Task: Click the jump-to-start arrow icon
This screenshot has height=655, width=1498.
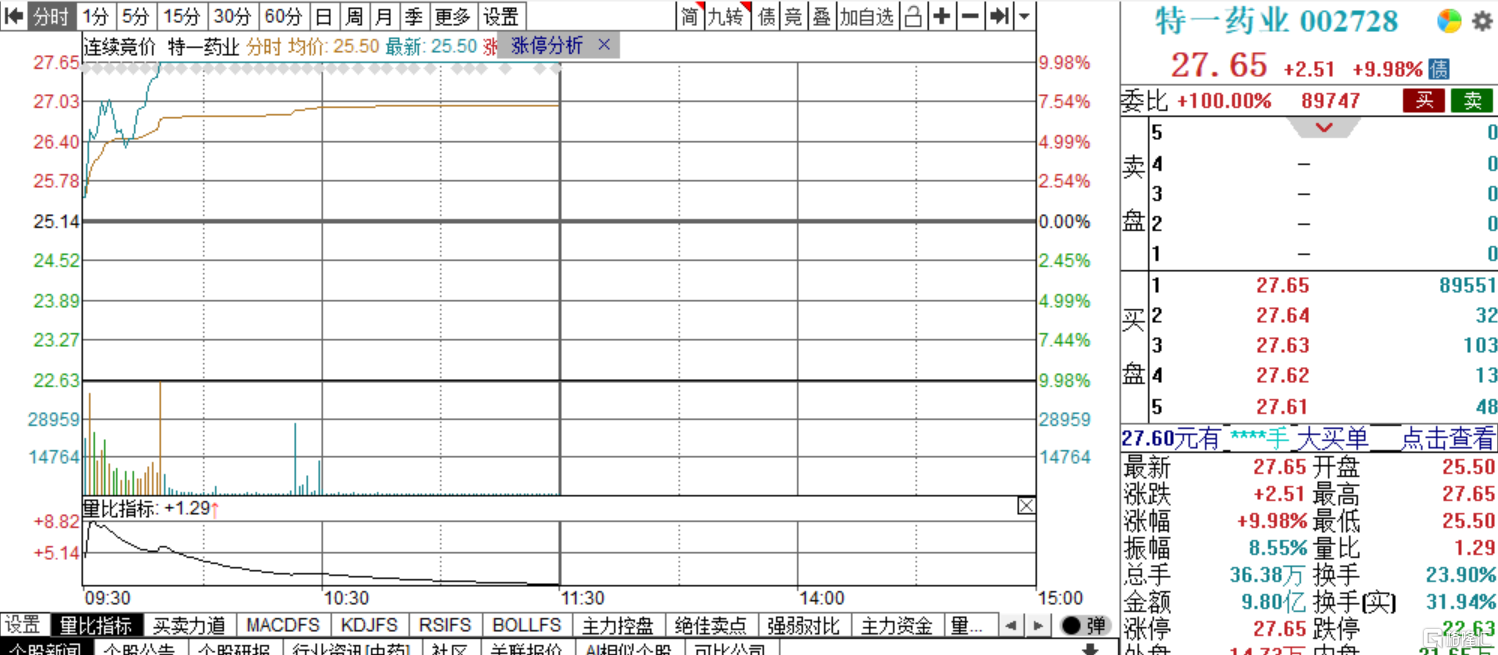Action: point(14,16)
